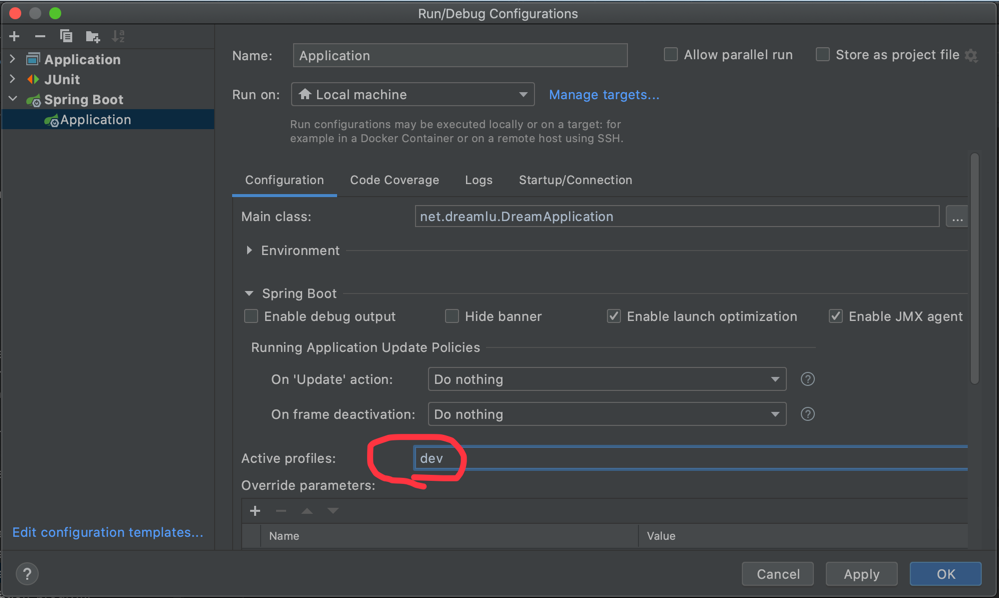The image size is (999, 598).
Task: Copy the selected configuration
Action: (x=66, y=36)
